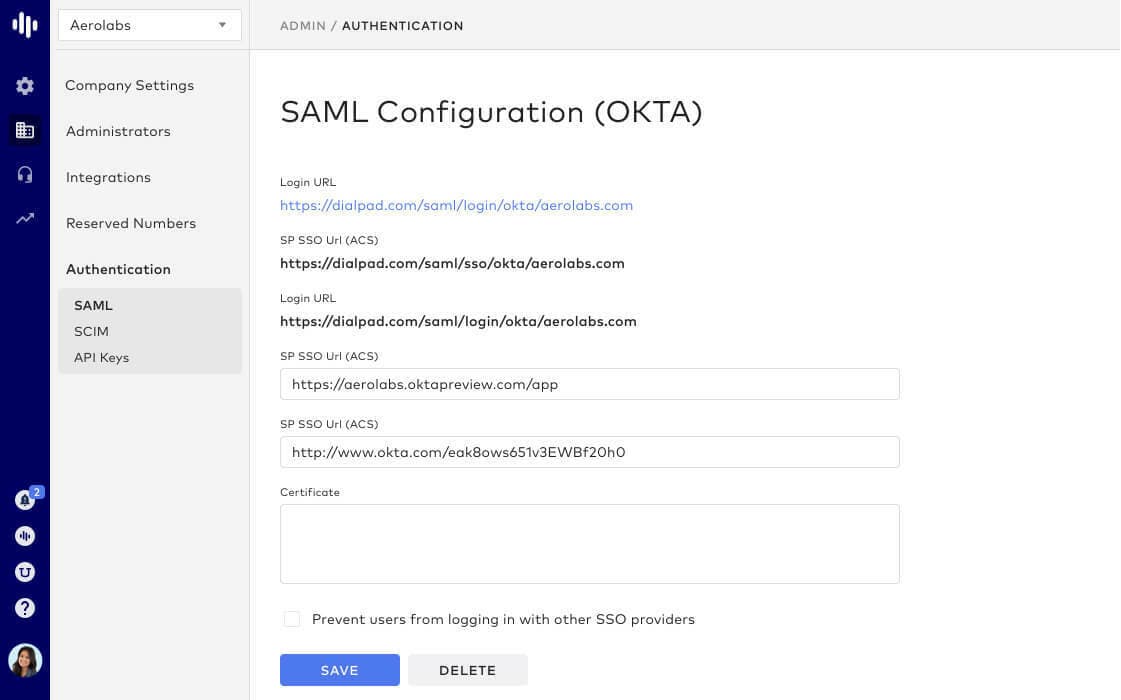Save the SAML configuration
This screenshot has height=700, width=1121.
(x=339, y=670)
